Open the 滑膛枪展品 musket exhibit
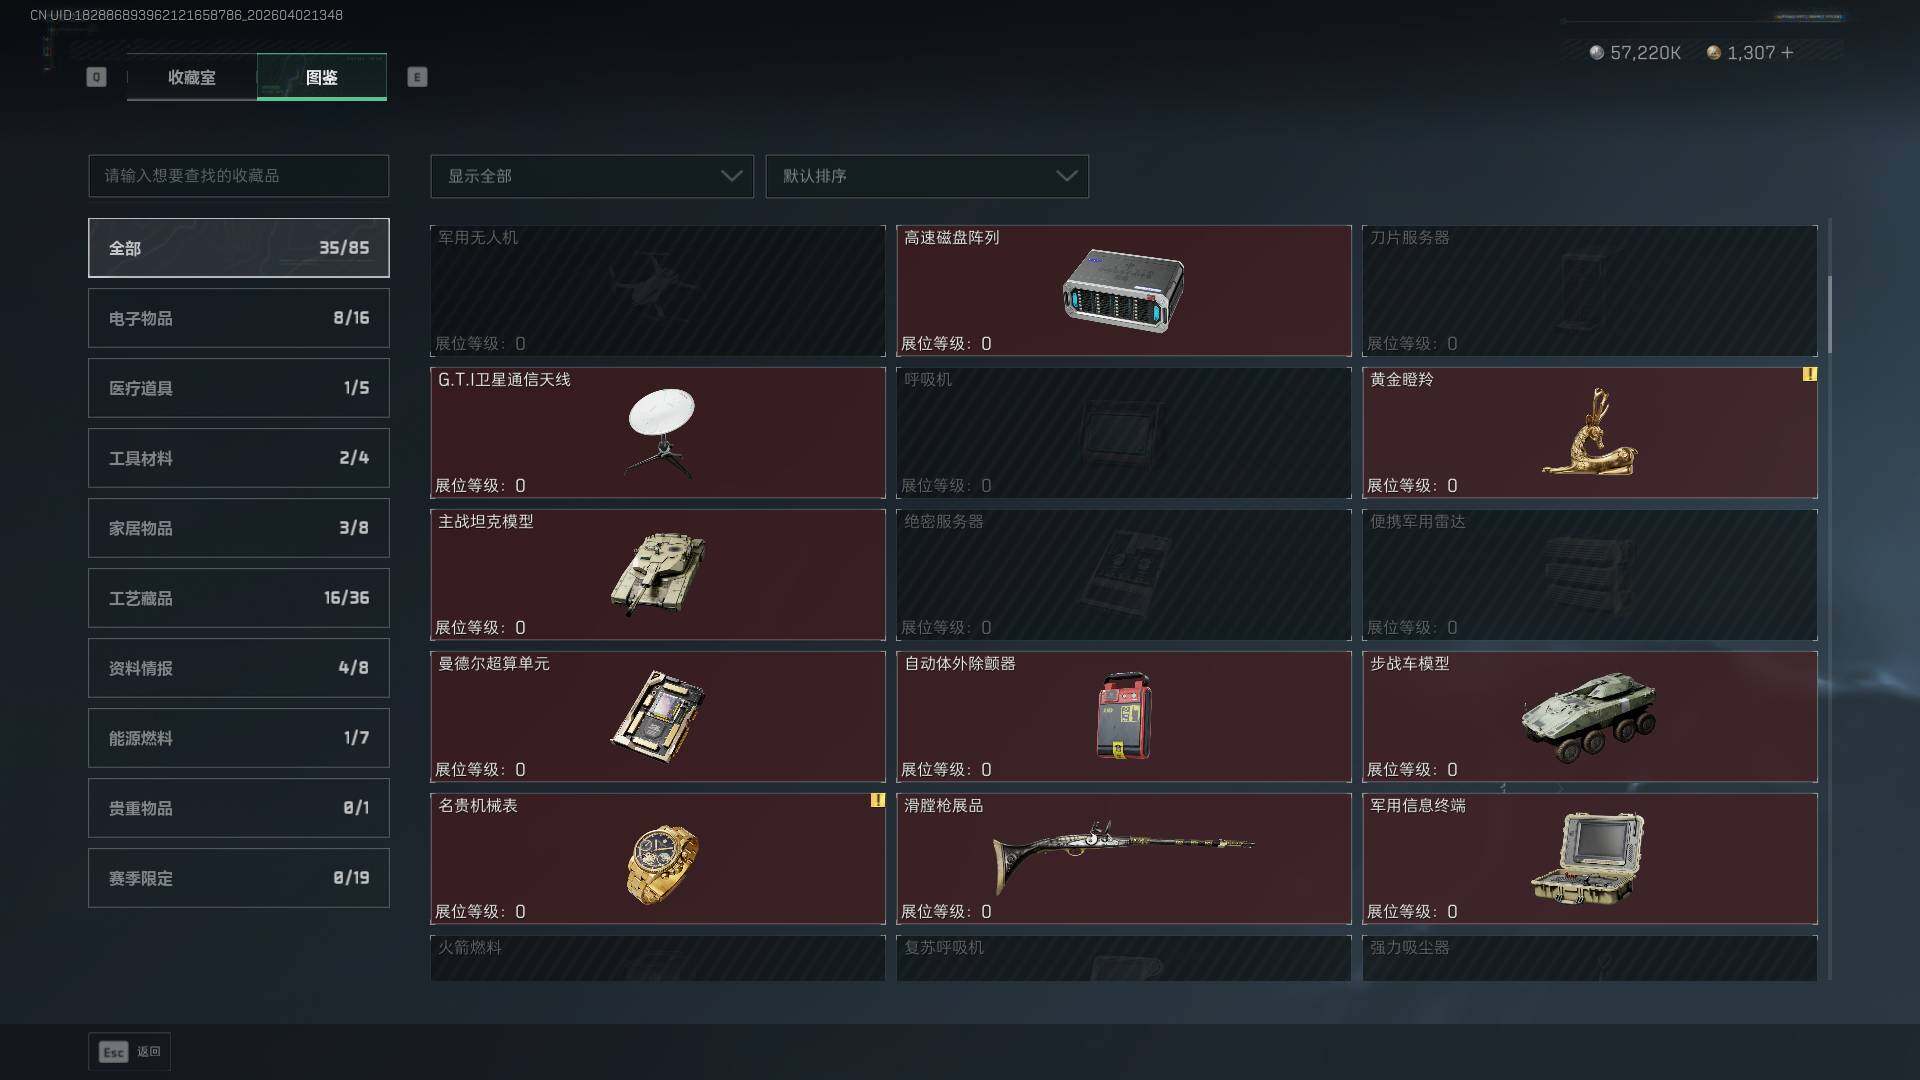This screenshot has height=1080, width=1920. pyautogui.click(x=1123, y=859)
